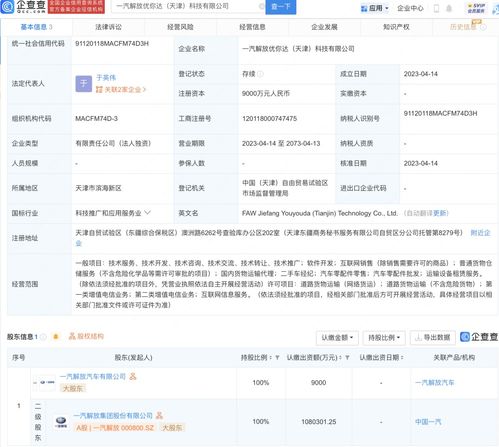Click the equity icon beside 一汽解放汽车有限公司
The height and width of the screenshot is (447, 499).
[133, 376]
